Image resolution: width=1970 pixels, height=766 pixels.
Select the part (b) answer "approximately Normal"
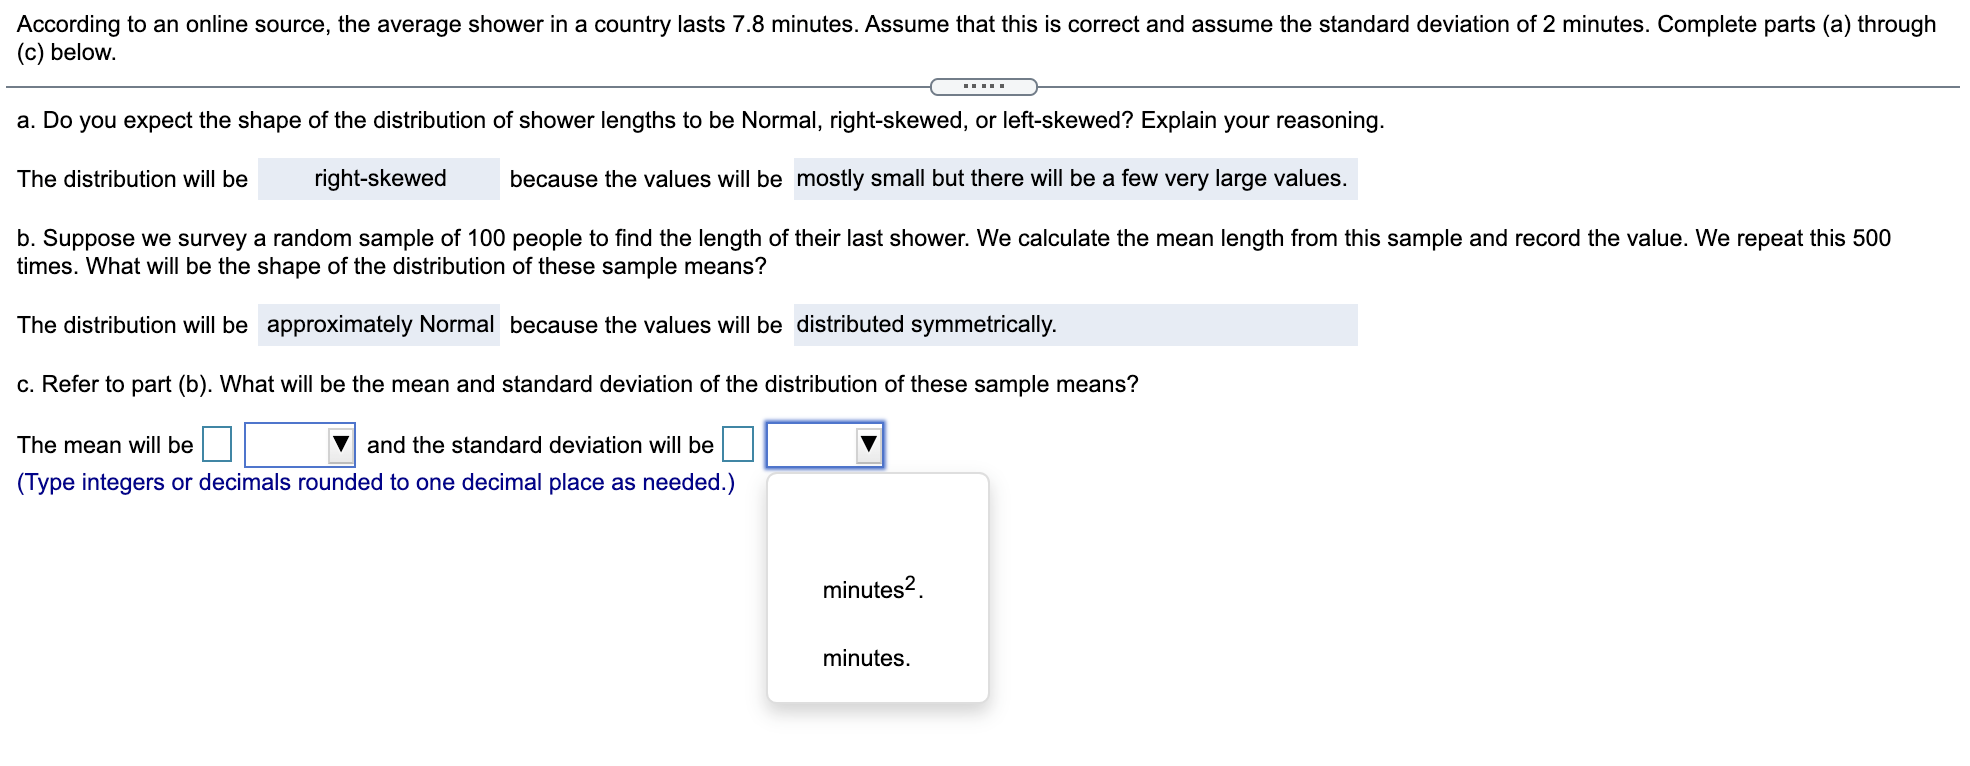pyautogui.click(x=378, y=324)
